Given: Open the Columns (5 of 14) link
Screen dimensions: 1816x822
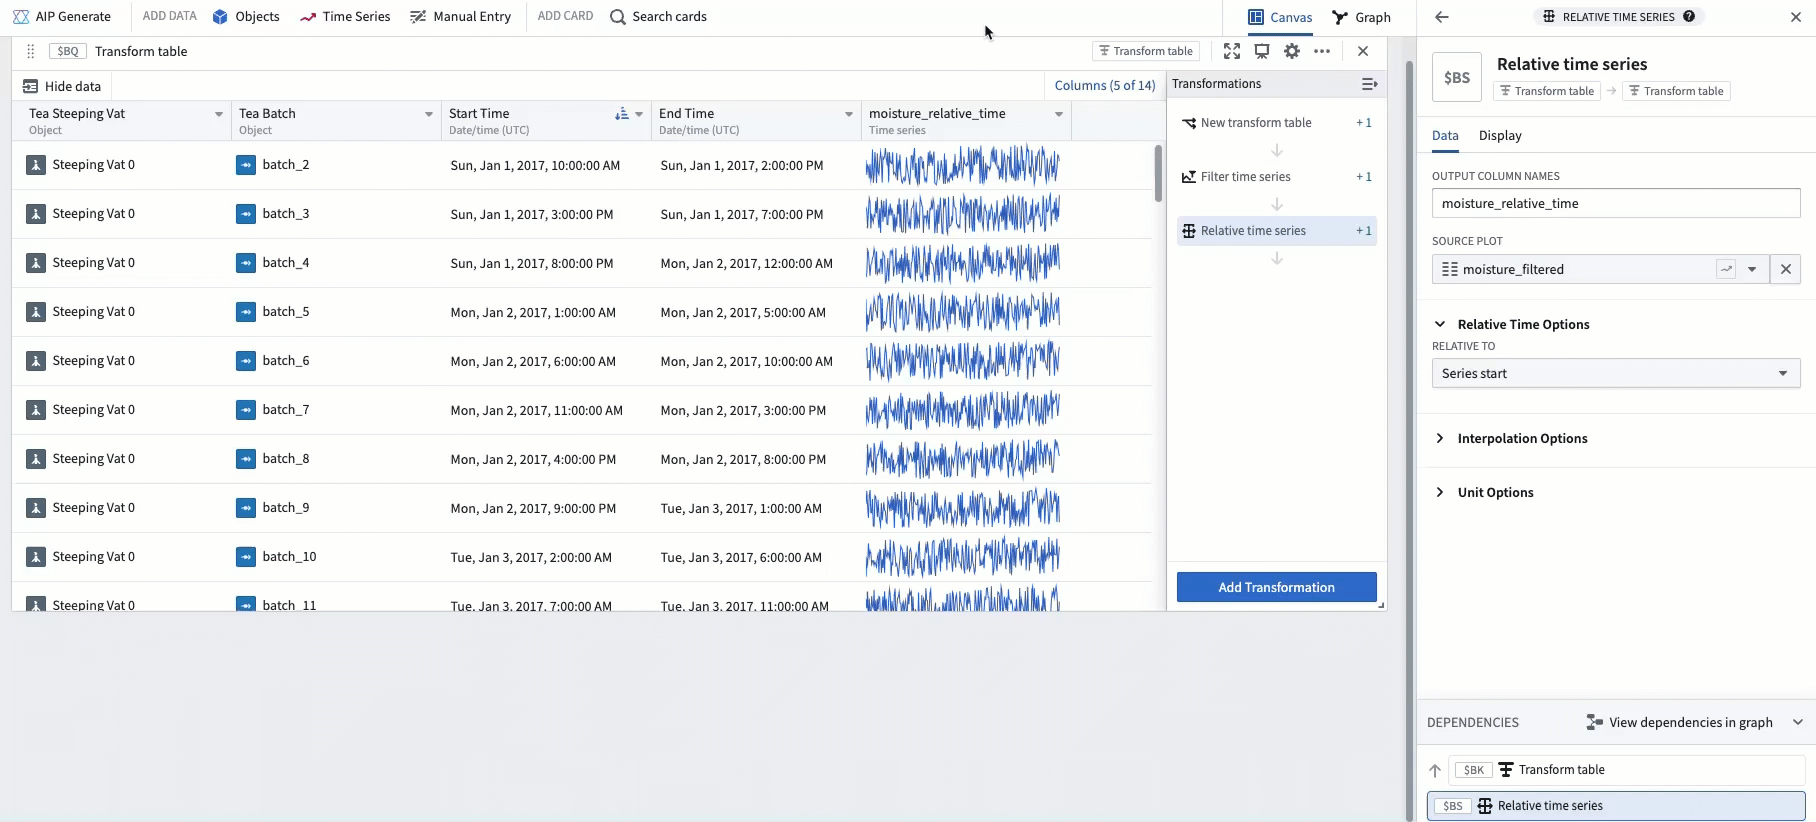Looking at the screenshot, I should [x=1104, y=85].
